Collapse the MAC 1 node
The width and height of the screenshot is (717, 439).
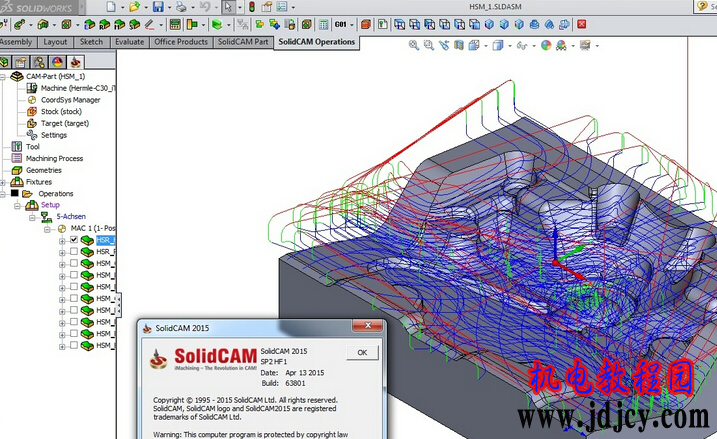(48, 230)
